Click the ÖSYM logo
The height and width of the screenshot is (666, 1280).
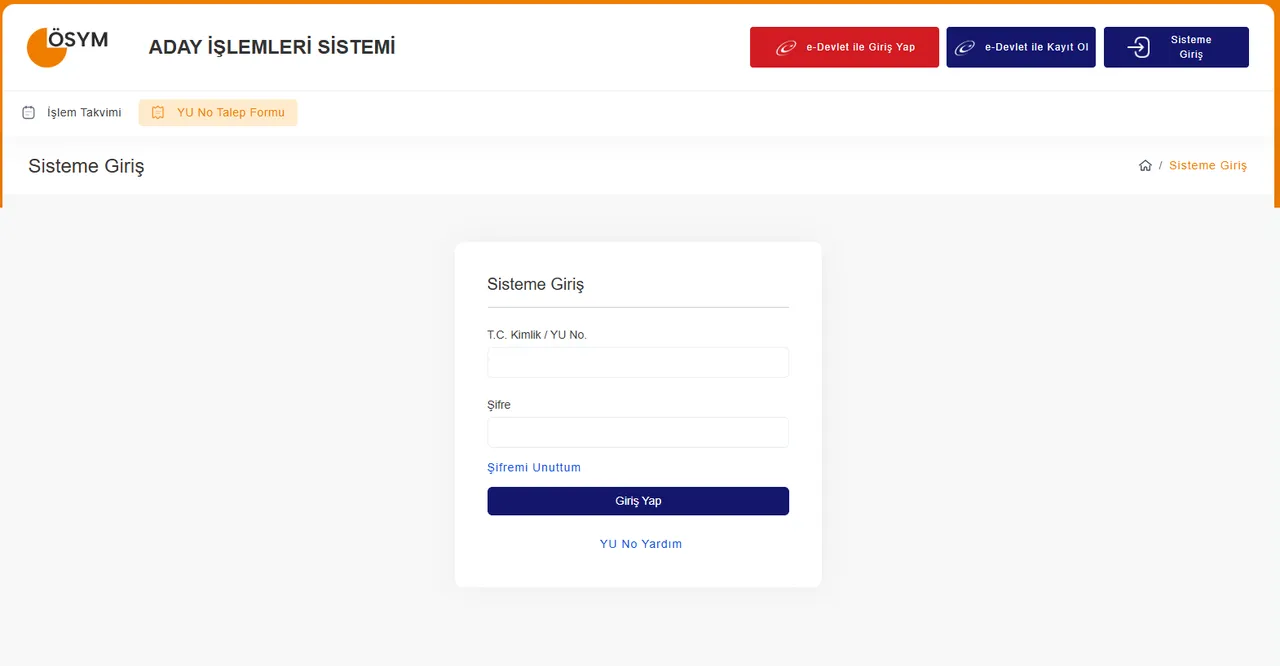click(66, 46)
